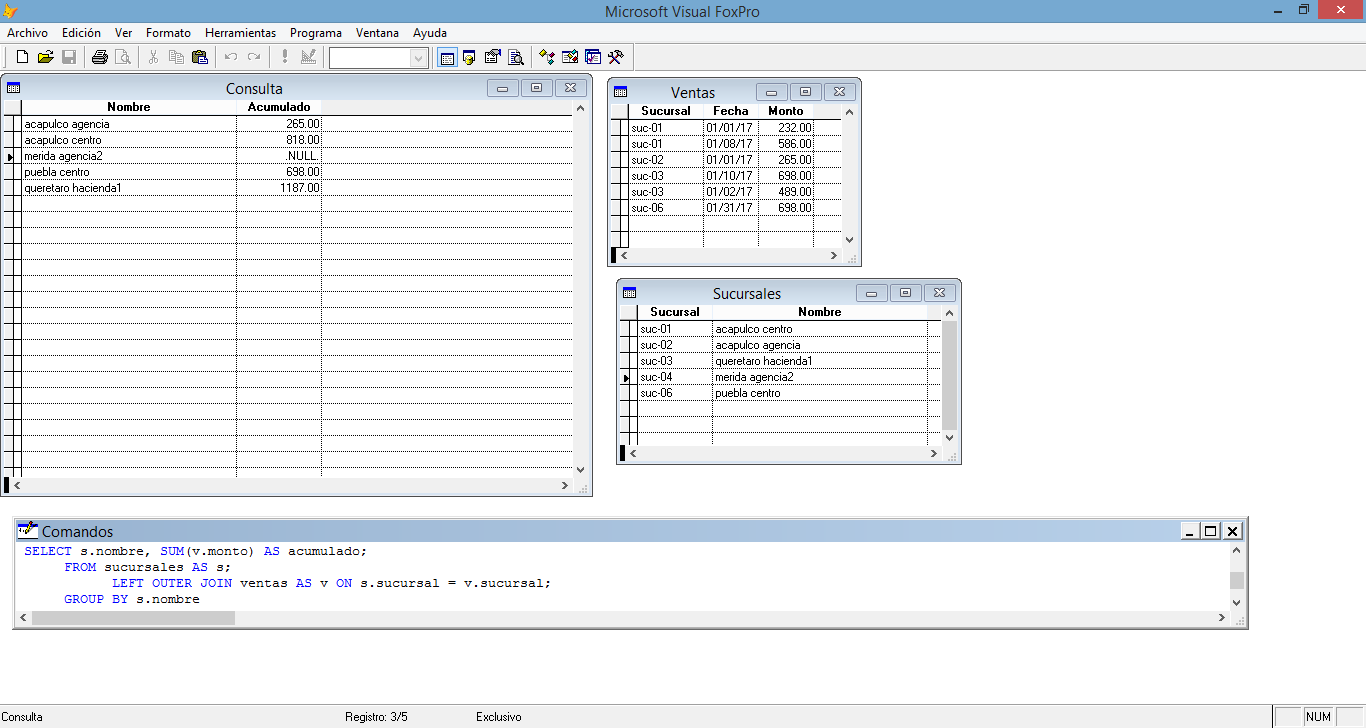The height and width of the screenshot is (728, 1366).
Task: Click the Run exclamation mark icon
Action: [285, 58]
